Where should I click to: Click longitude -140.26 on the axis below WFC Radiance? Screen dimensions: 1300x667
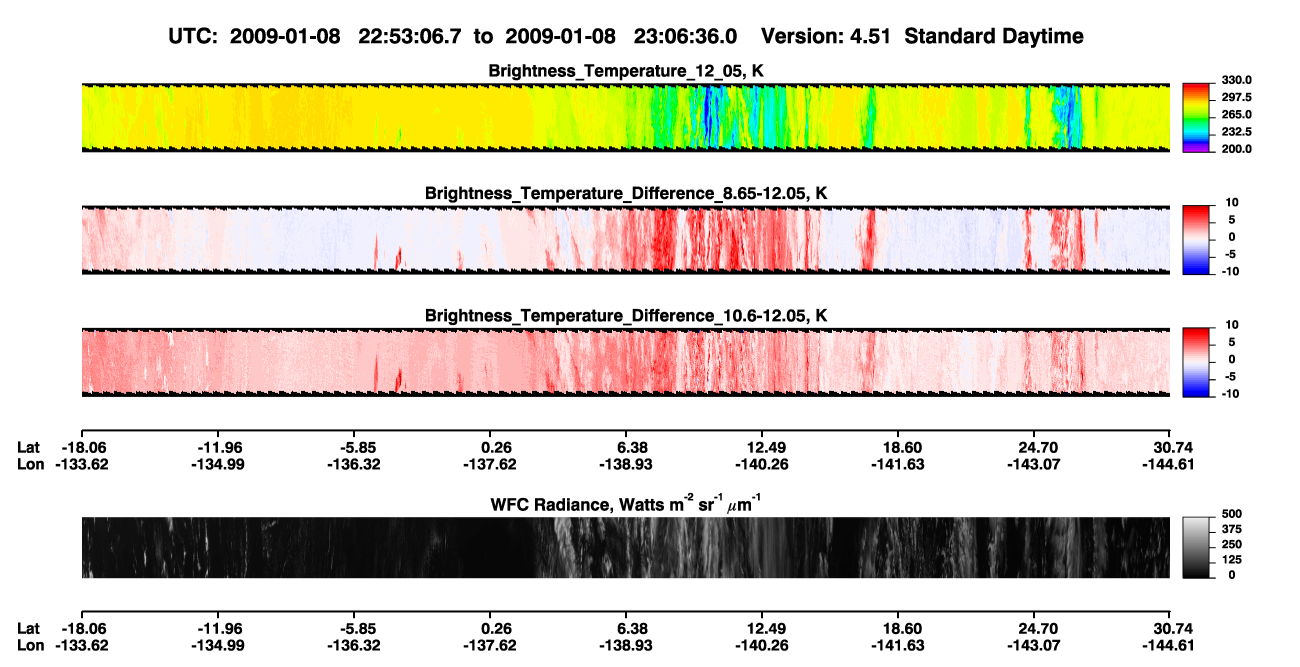click(x=762, y=645)
